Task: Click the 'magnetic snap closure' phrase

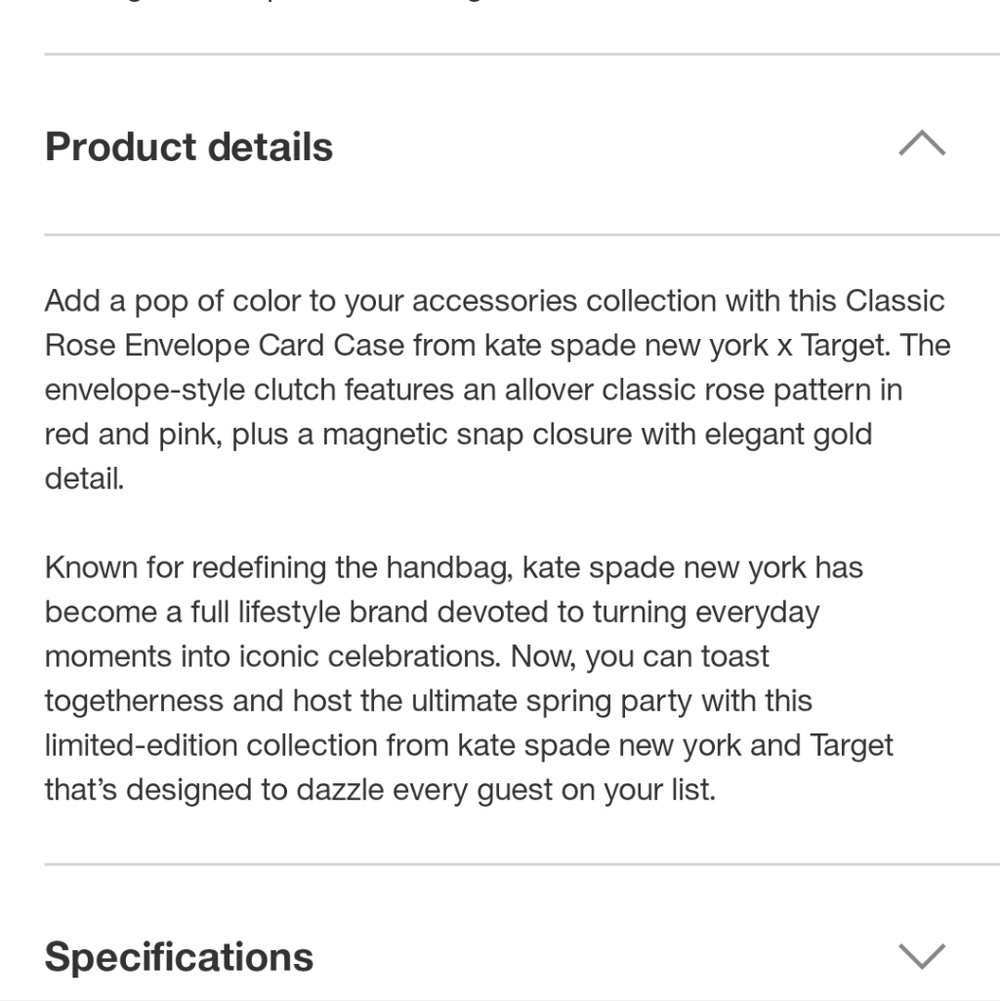Action: pyautogui.click(x=476, y=435)
